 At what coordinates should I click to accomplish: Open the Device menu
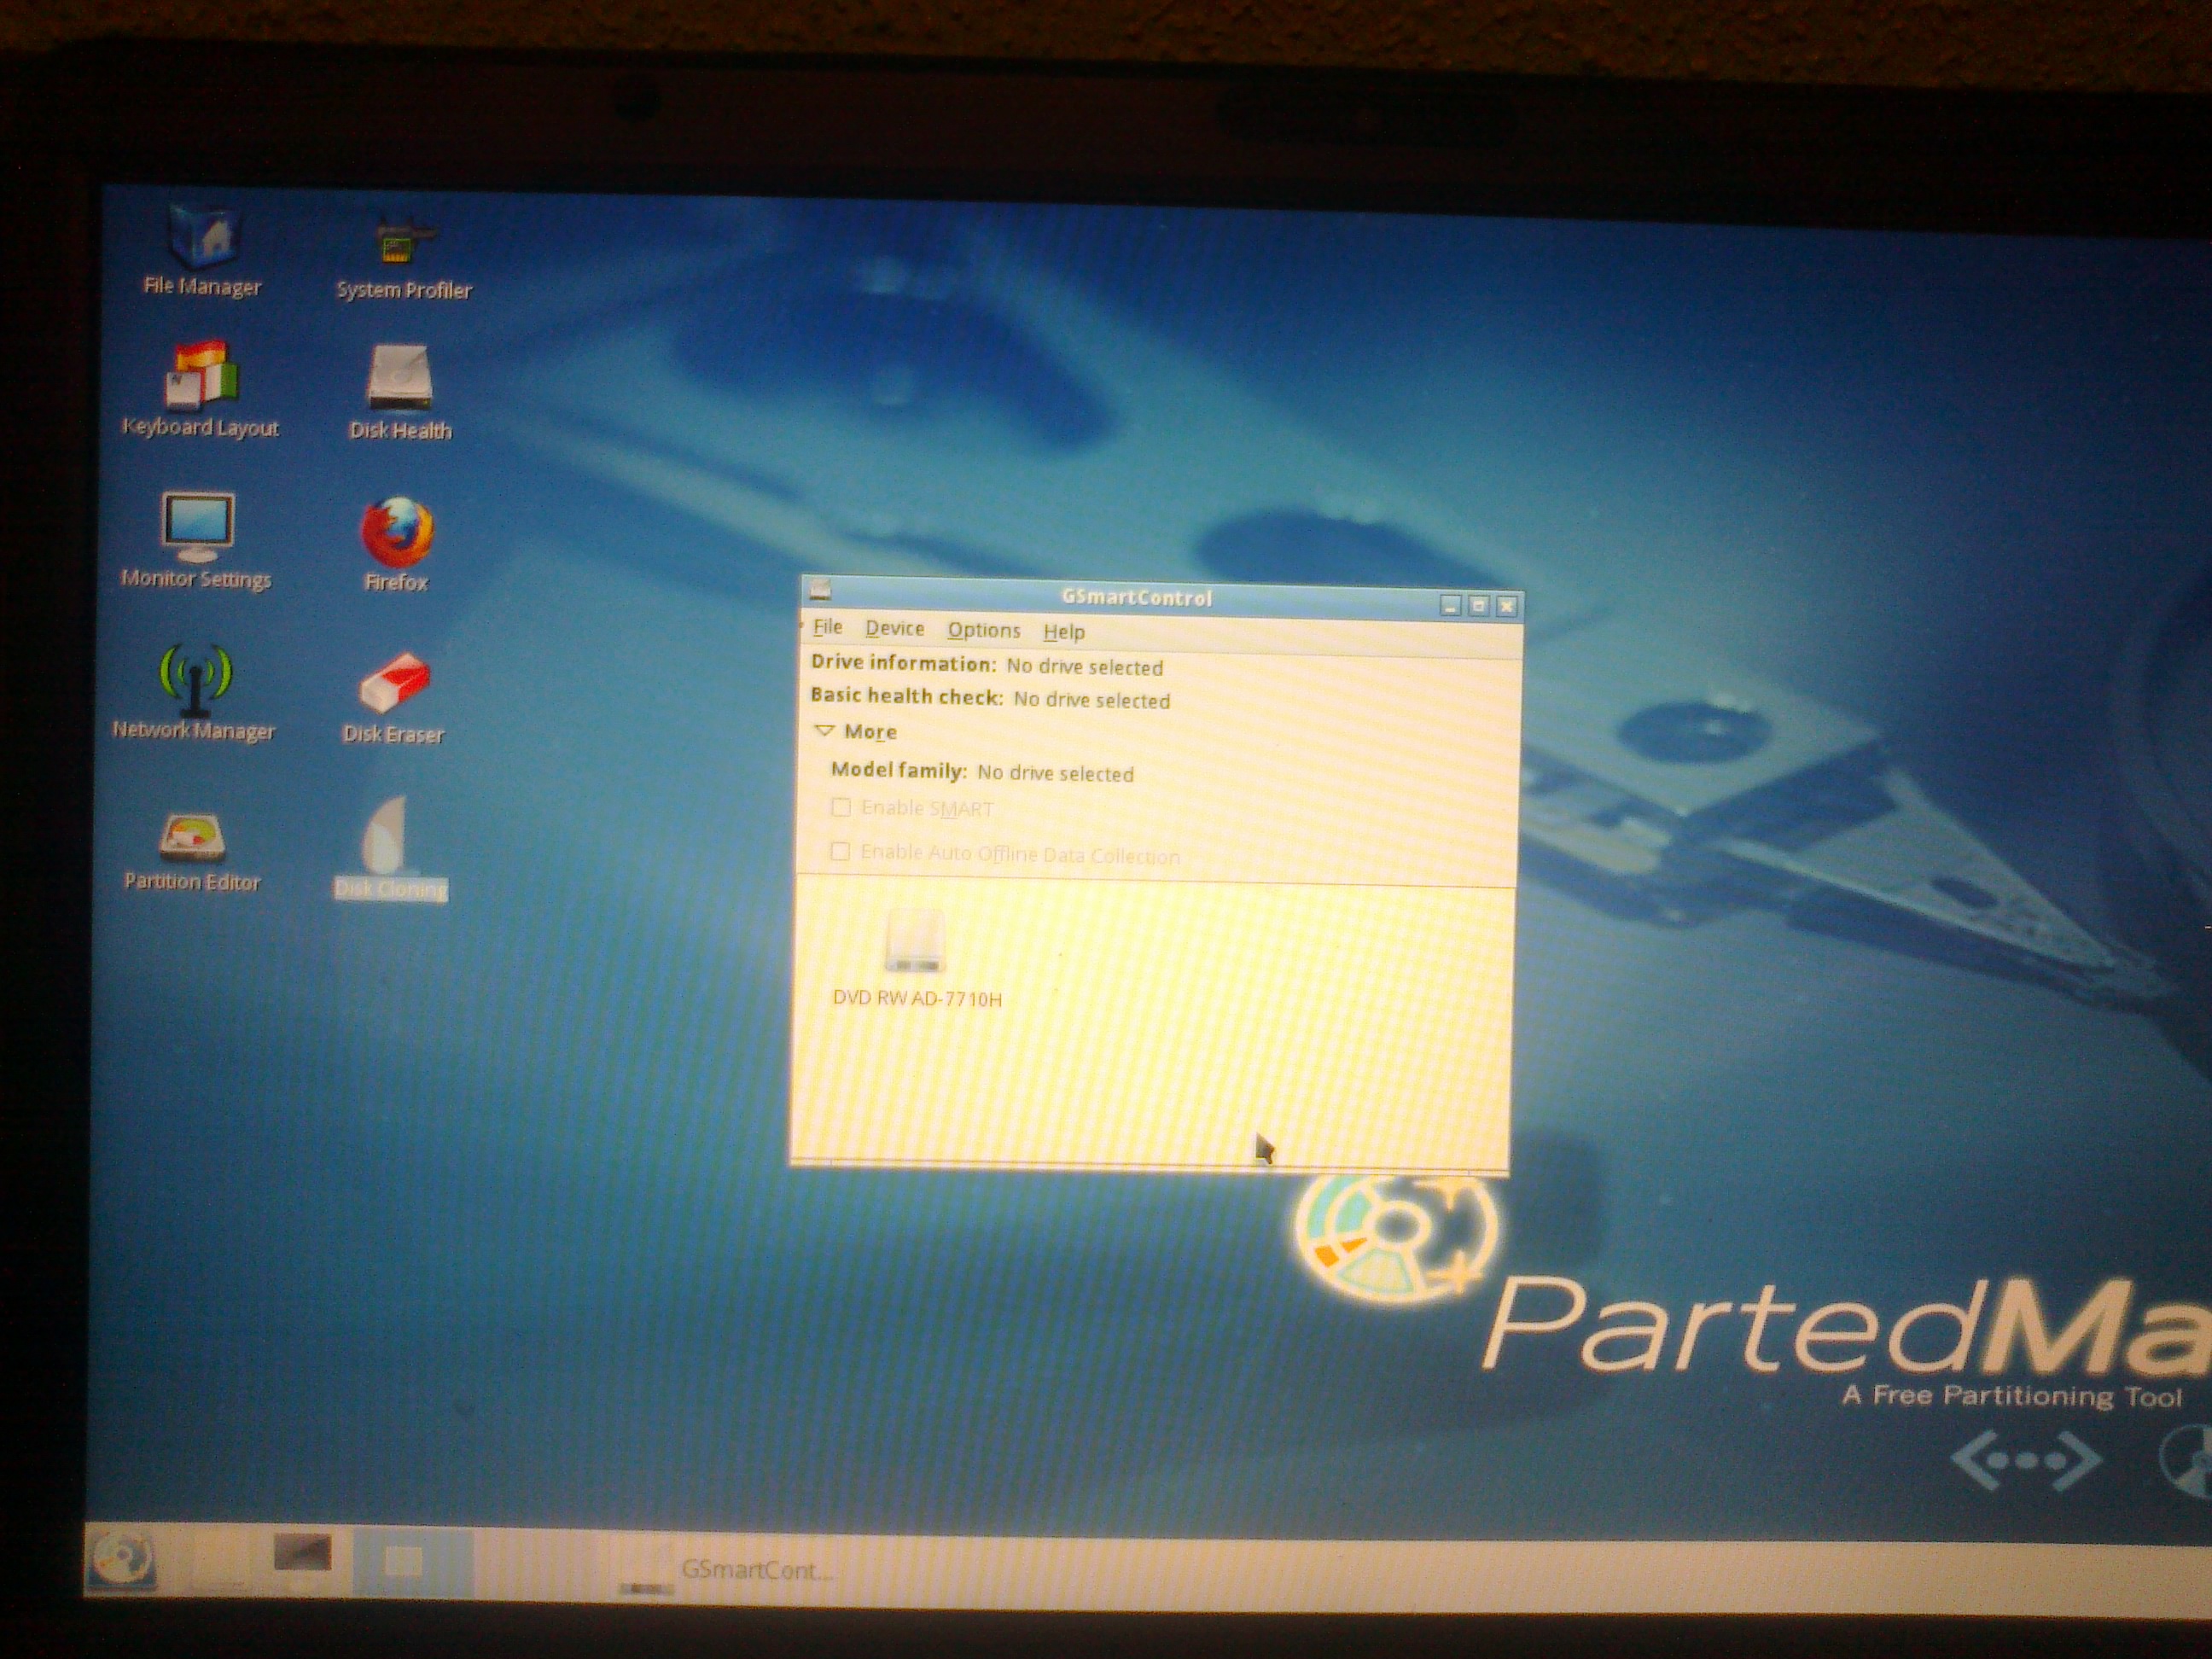894,628
